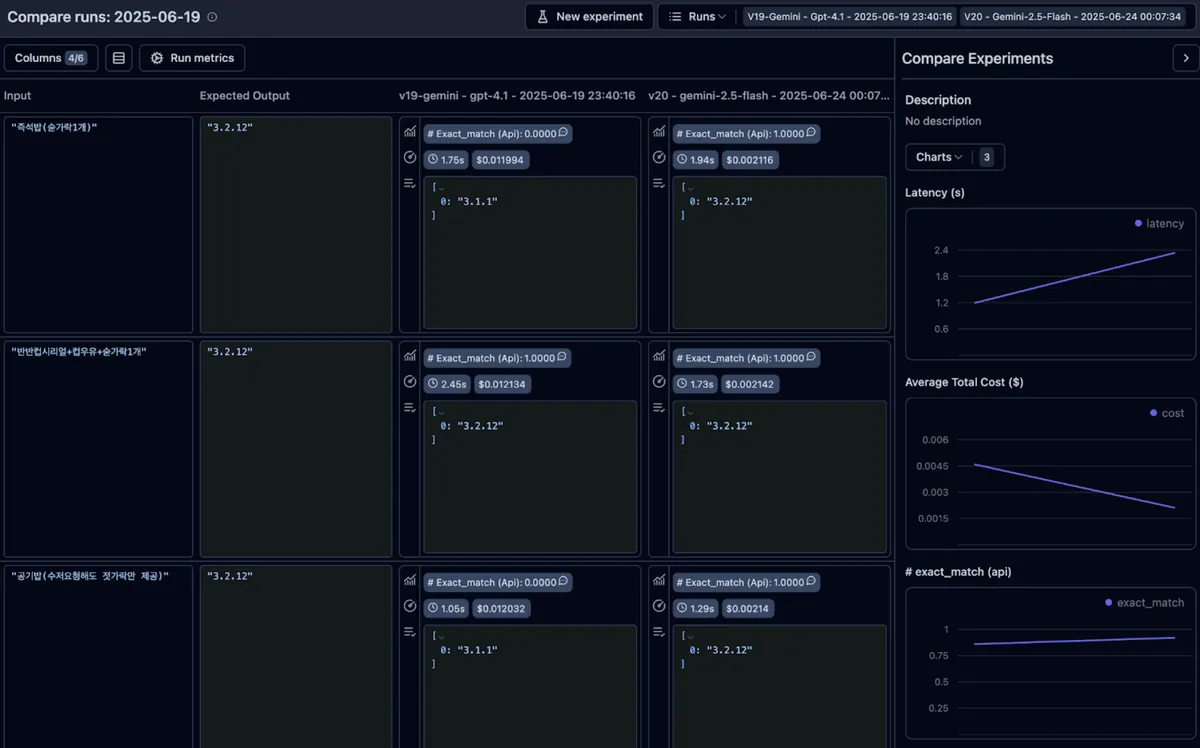Open the Columns 4/6 selector
Image resolution: width=1200 pixels, height=748 pixels.
tap(51, 58)
